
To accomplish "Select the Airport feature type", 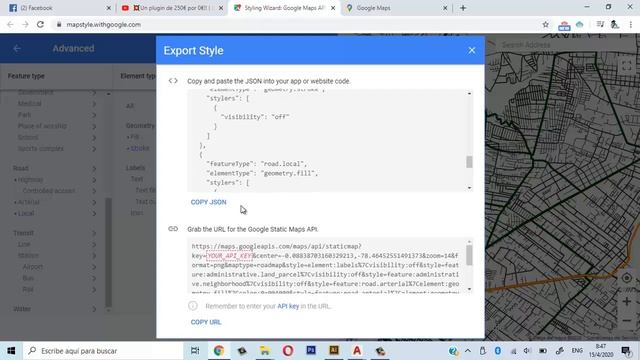I will point(33,267).
